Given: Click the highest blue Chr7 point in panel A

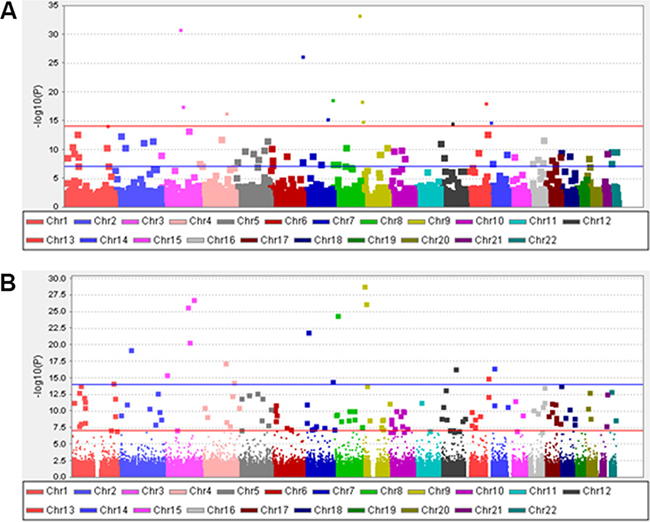Looking at the screenshot, I should pos(303,57).
